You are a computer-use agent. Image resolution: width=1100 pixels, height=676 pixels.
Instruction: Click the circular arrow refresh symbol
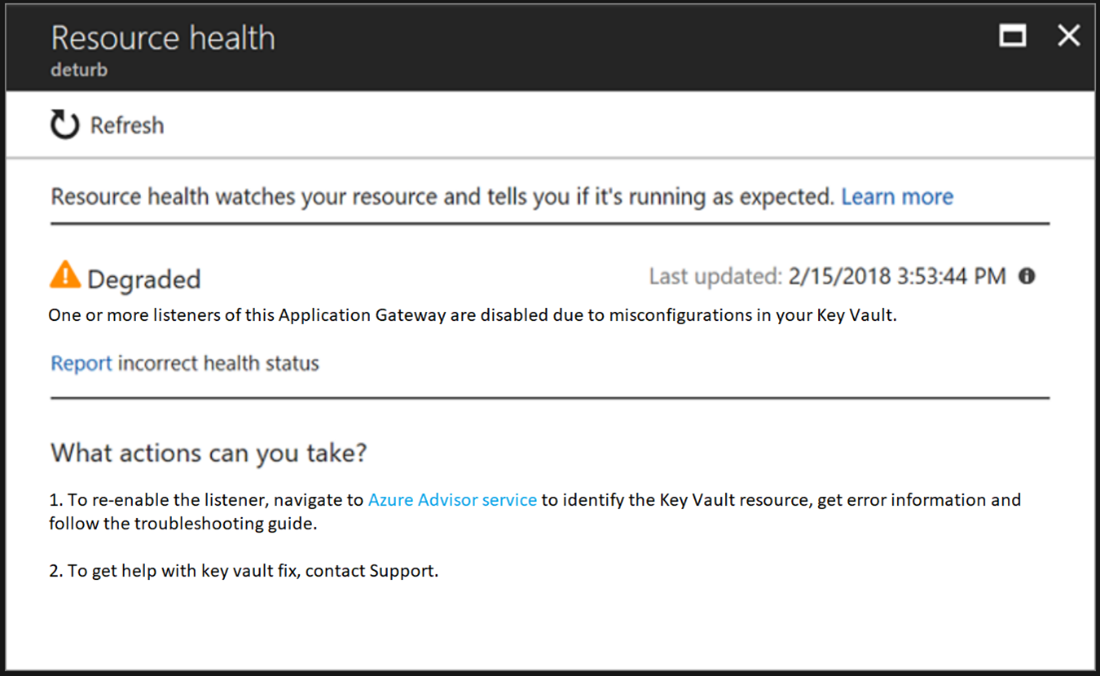click(x=62, y=124)
